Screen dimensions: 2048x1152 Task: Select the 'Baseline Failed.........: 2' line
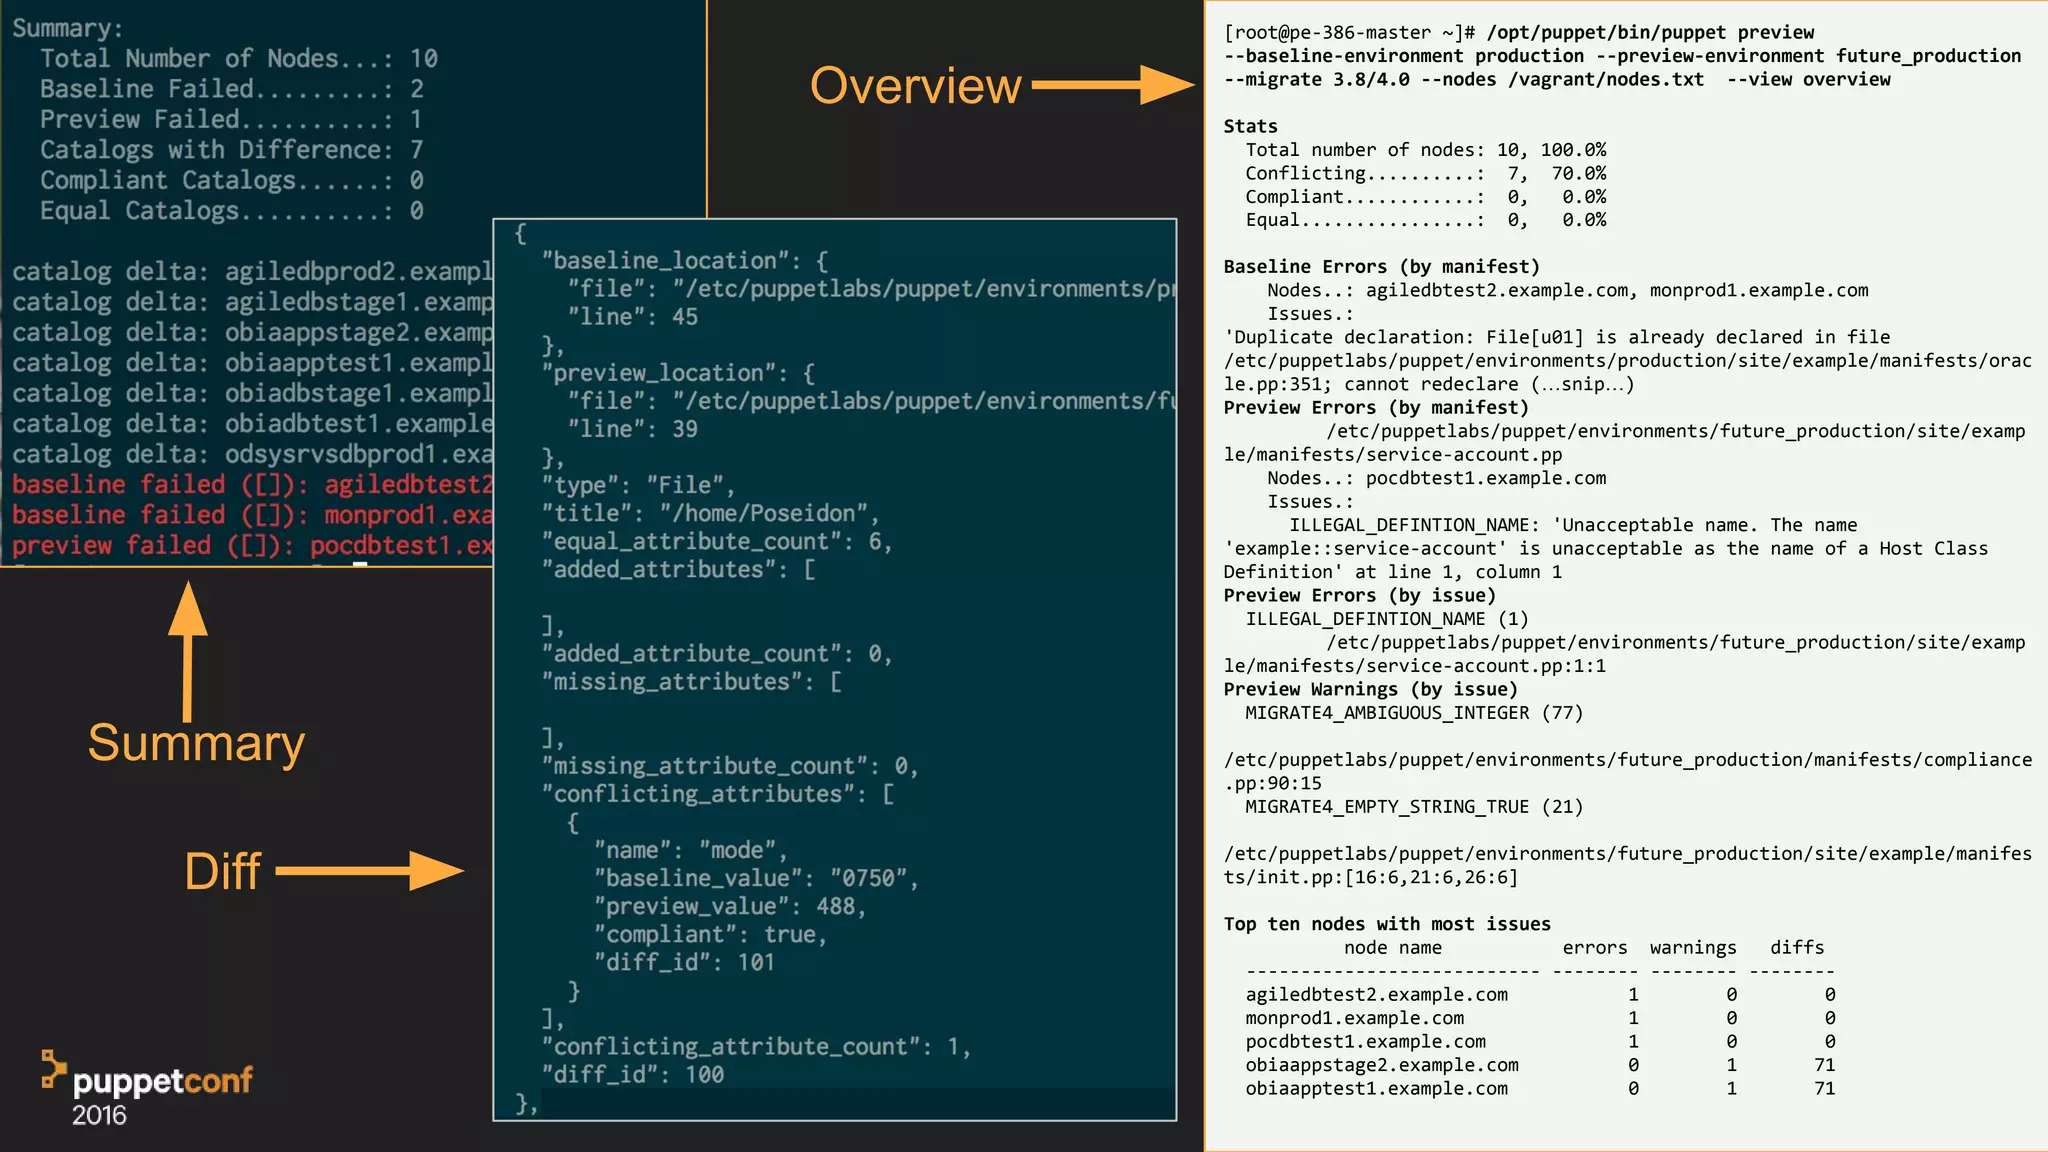(x=232, y=89)
